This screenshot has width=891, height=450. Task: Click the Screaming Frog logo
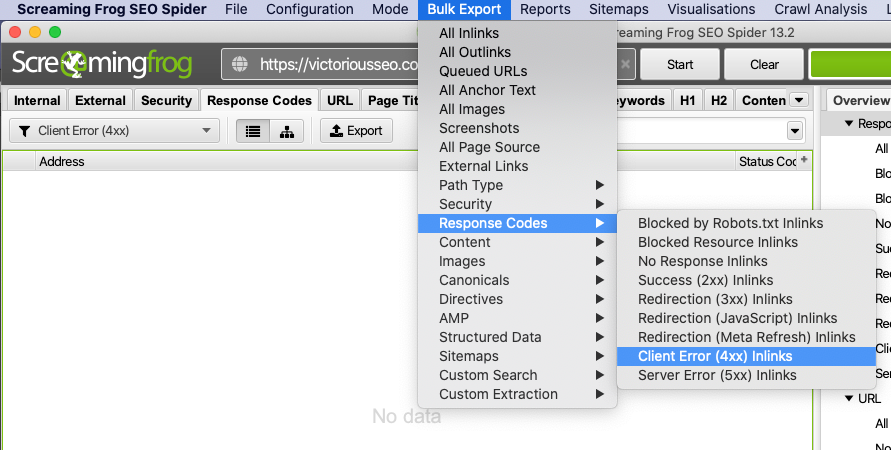click(108, 65)
